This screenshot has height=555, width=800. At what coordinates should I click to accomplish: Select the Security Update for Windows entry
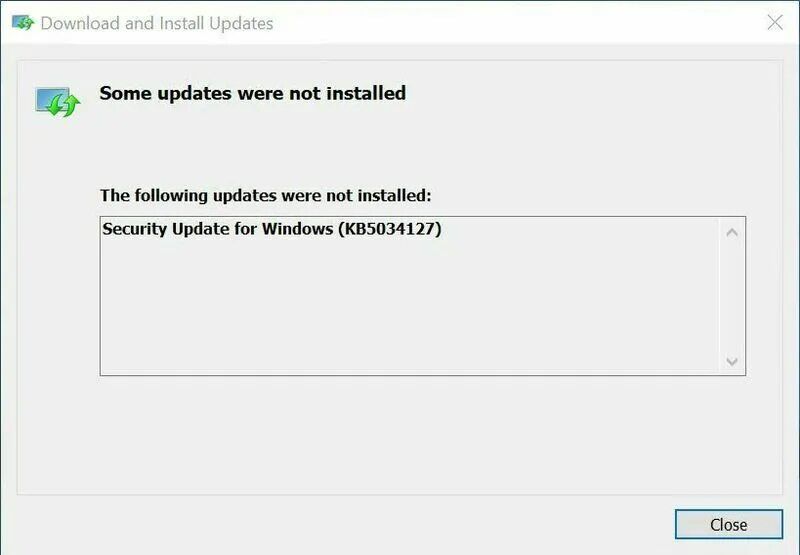click(x=271, y=229)
